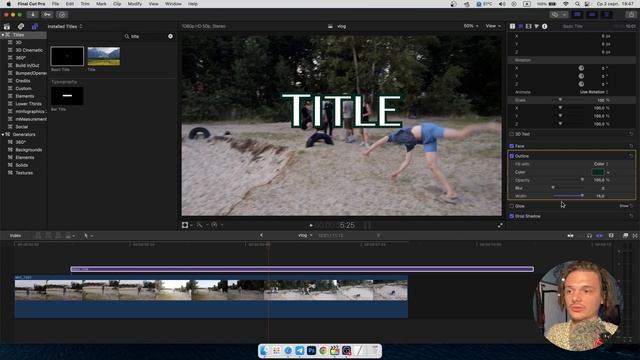Reset the Outline parameters arrow

click(631, 156)
